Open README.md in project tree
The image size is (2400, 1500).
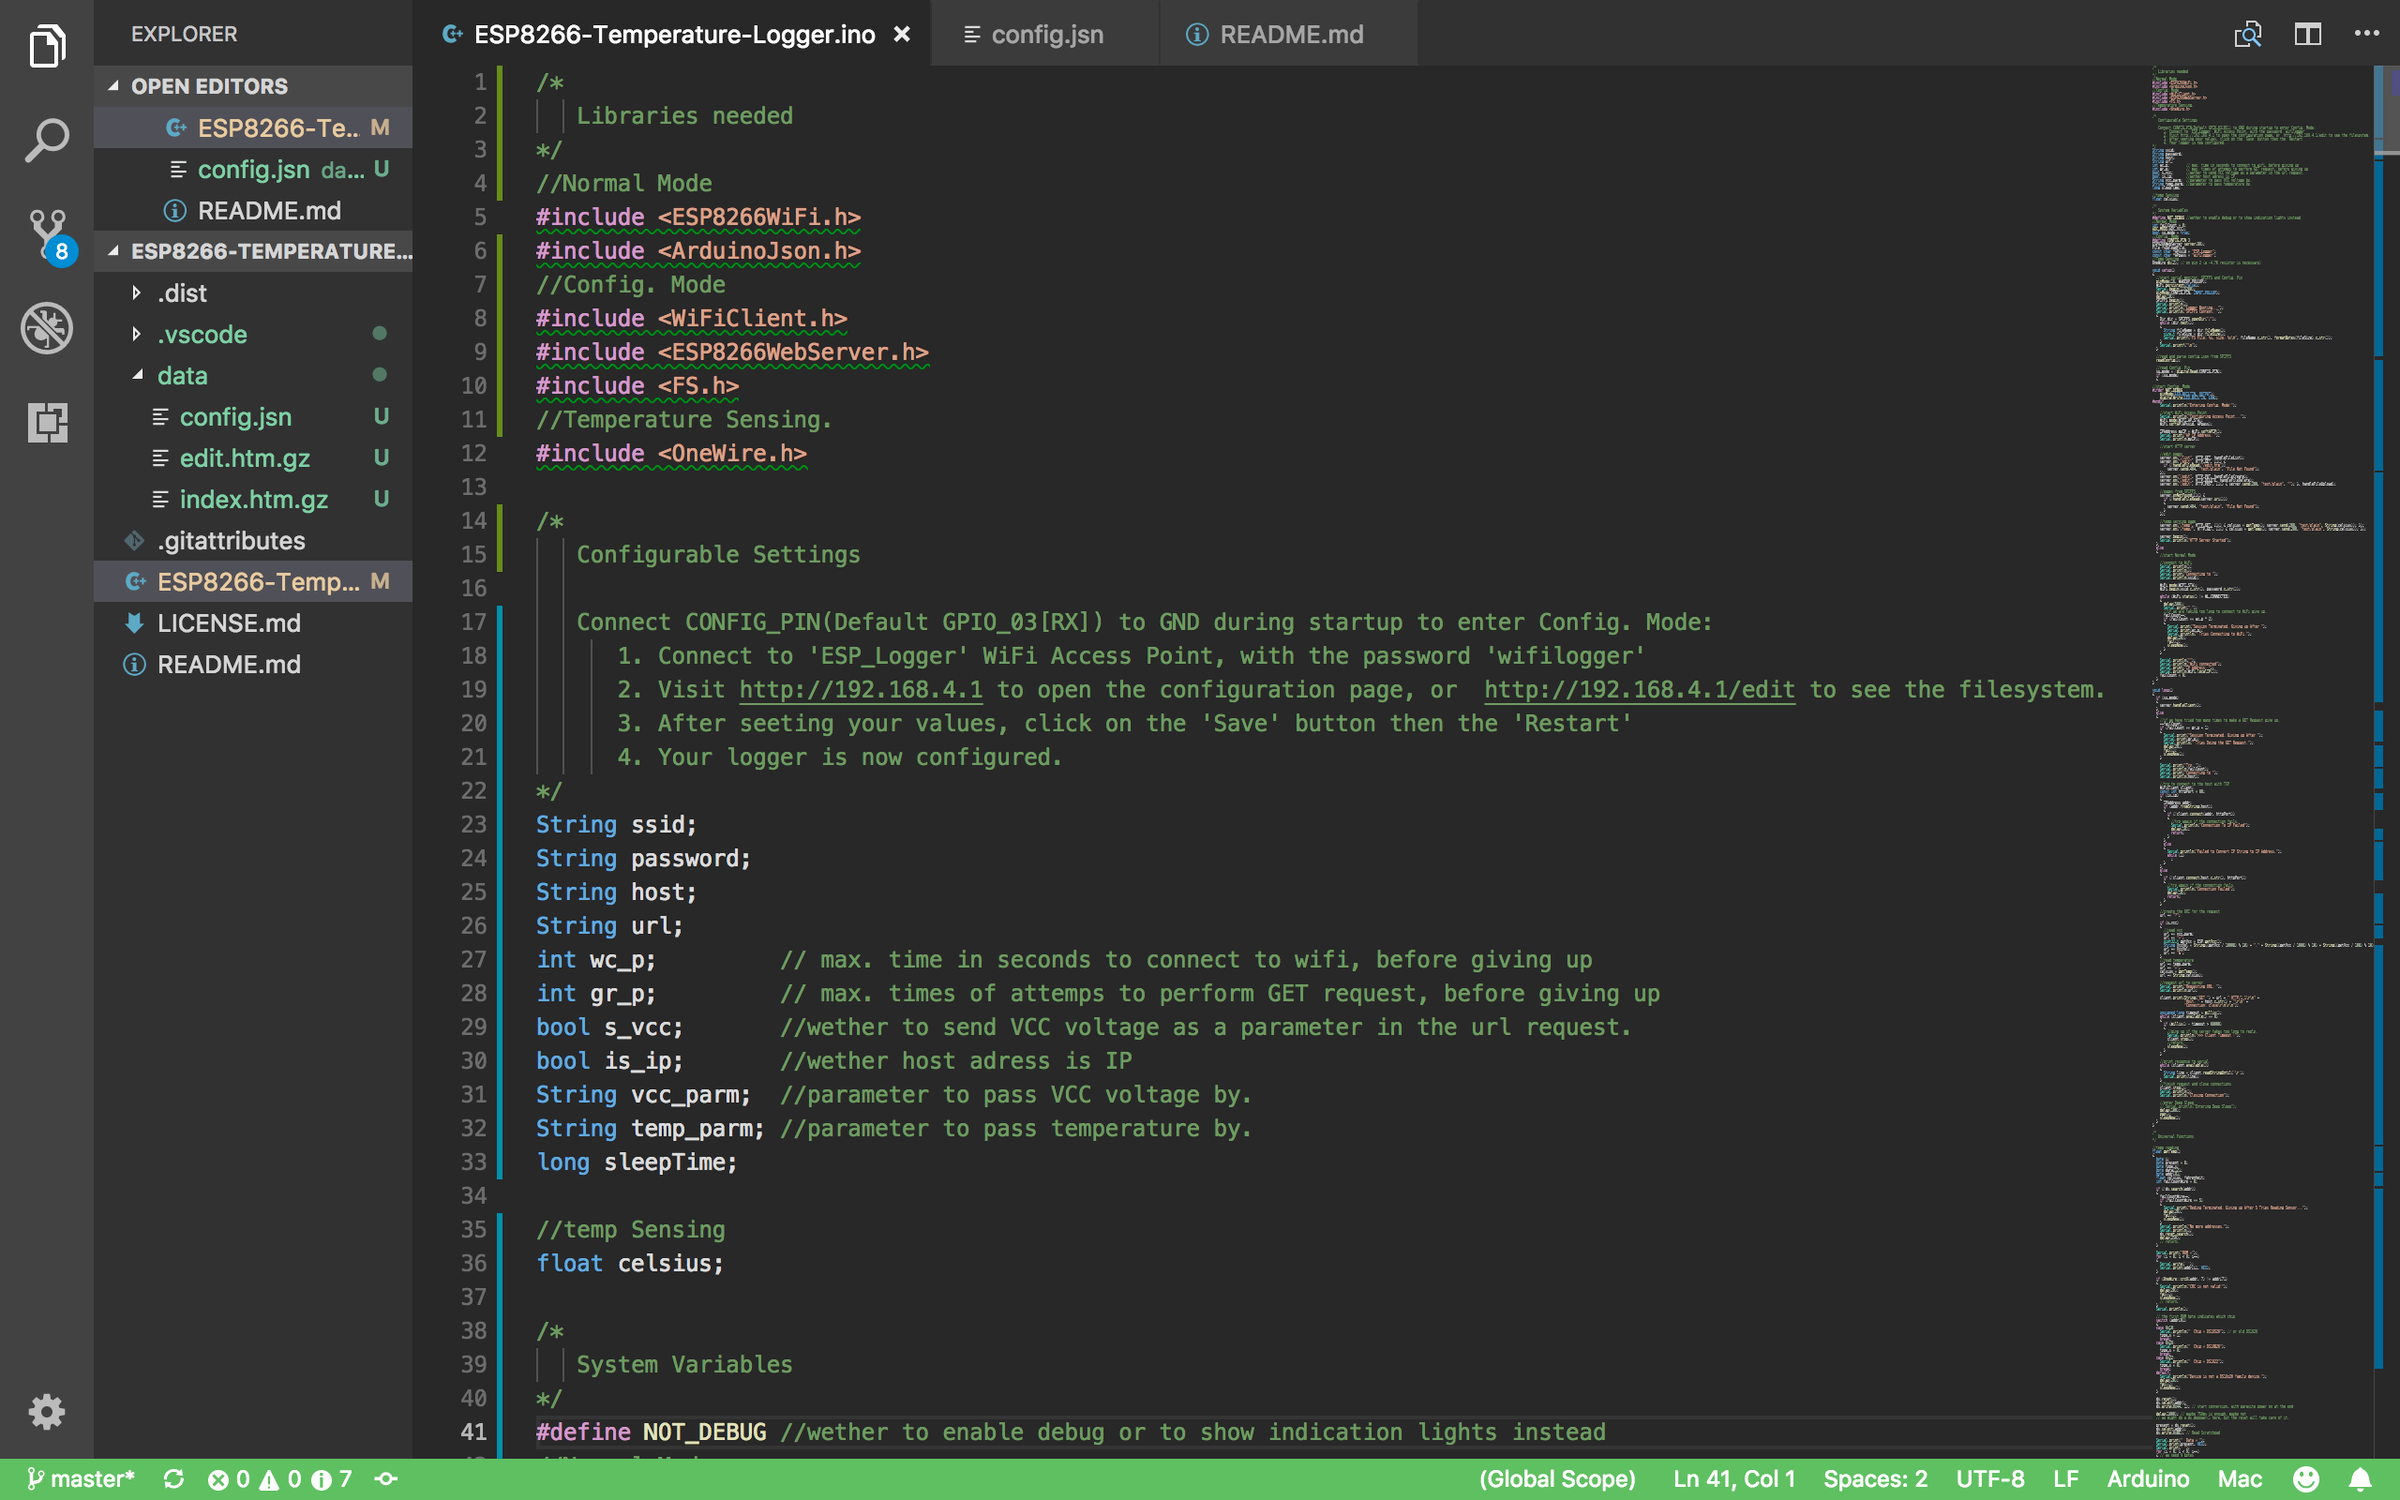pos(253,664)
